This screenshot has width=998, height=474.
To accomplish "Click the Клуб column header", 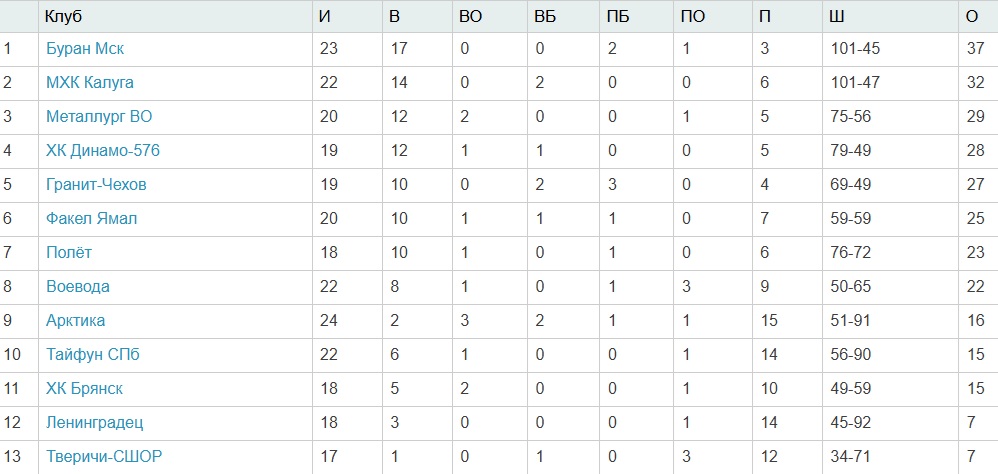I will (x=64, y=15).
